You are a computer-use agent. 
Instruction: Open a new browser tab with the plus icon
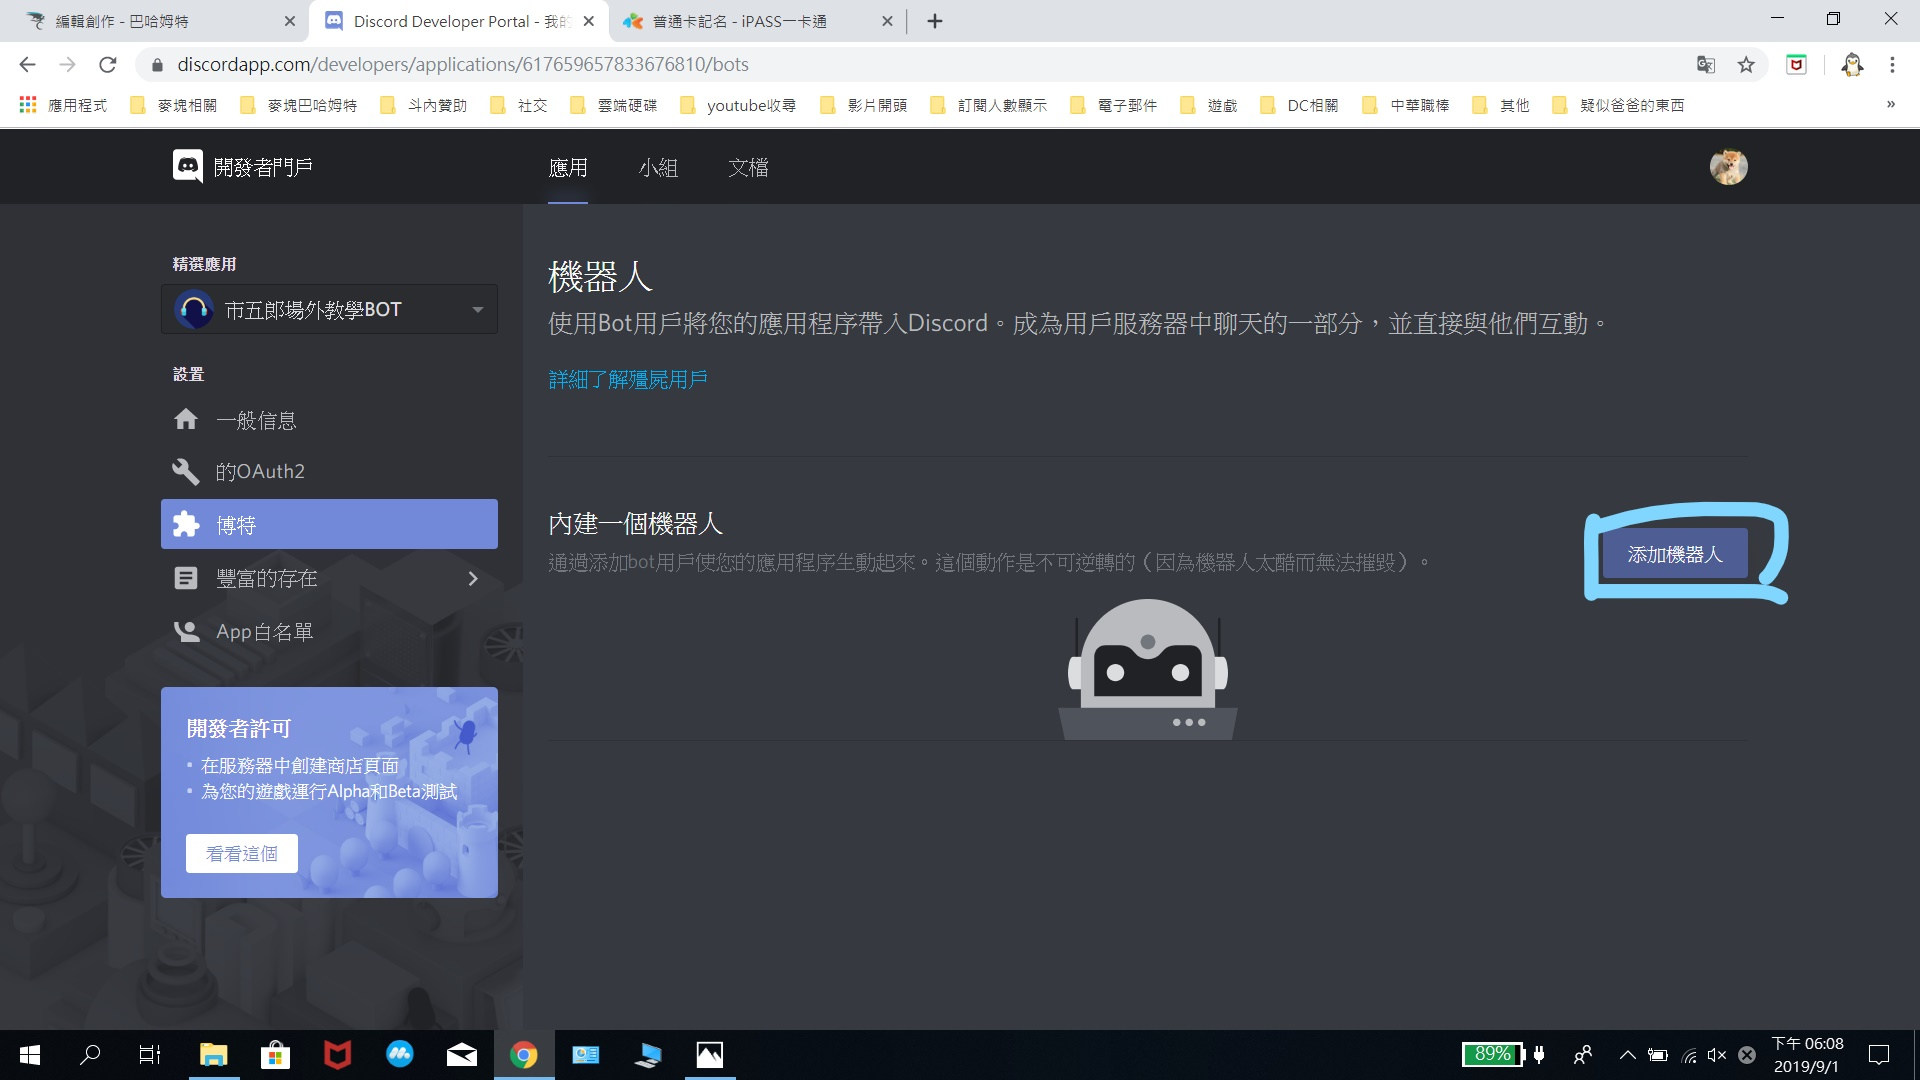tap(935, 21)
